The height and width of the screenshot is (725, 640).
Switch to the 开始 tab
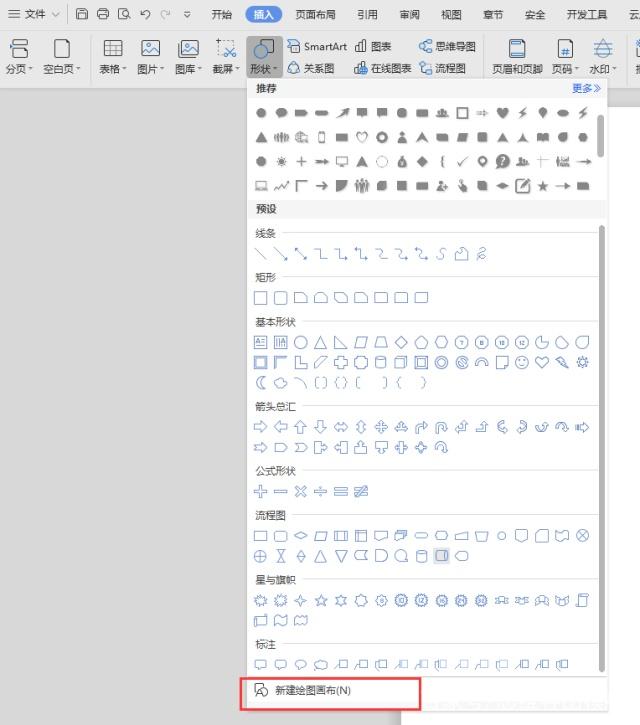222,15
